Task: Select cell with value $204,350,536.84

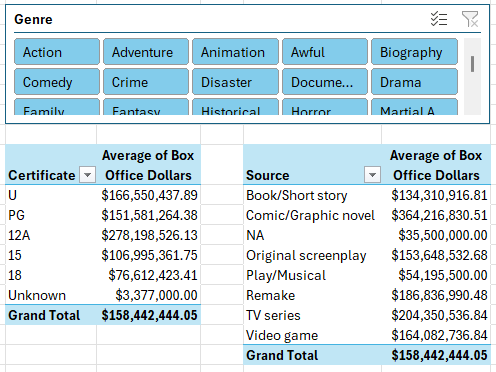Action: coord(436,315)
